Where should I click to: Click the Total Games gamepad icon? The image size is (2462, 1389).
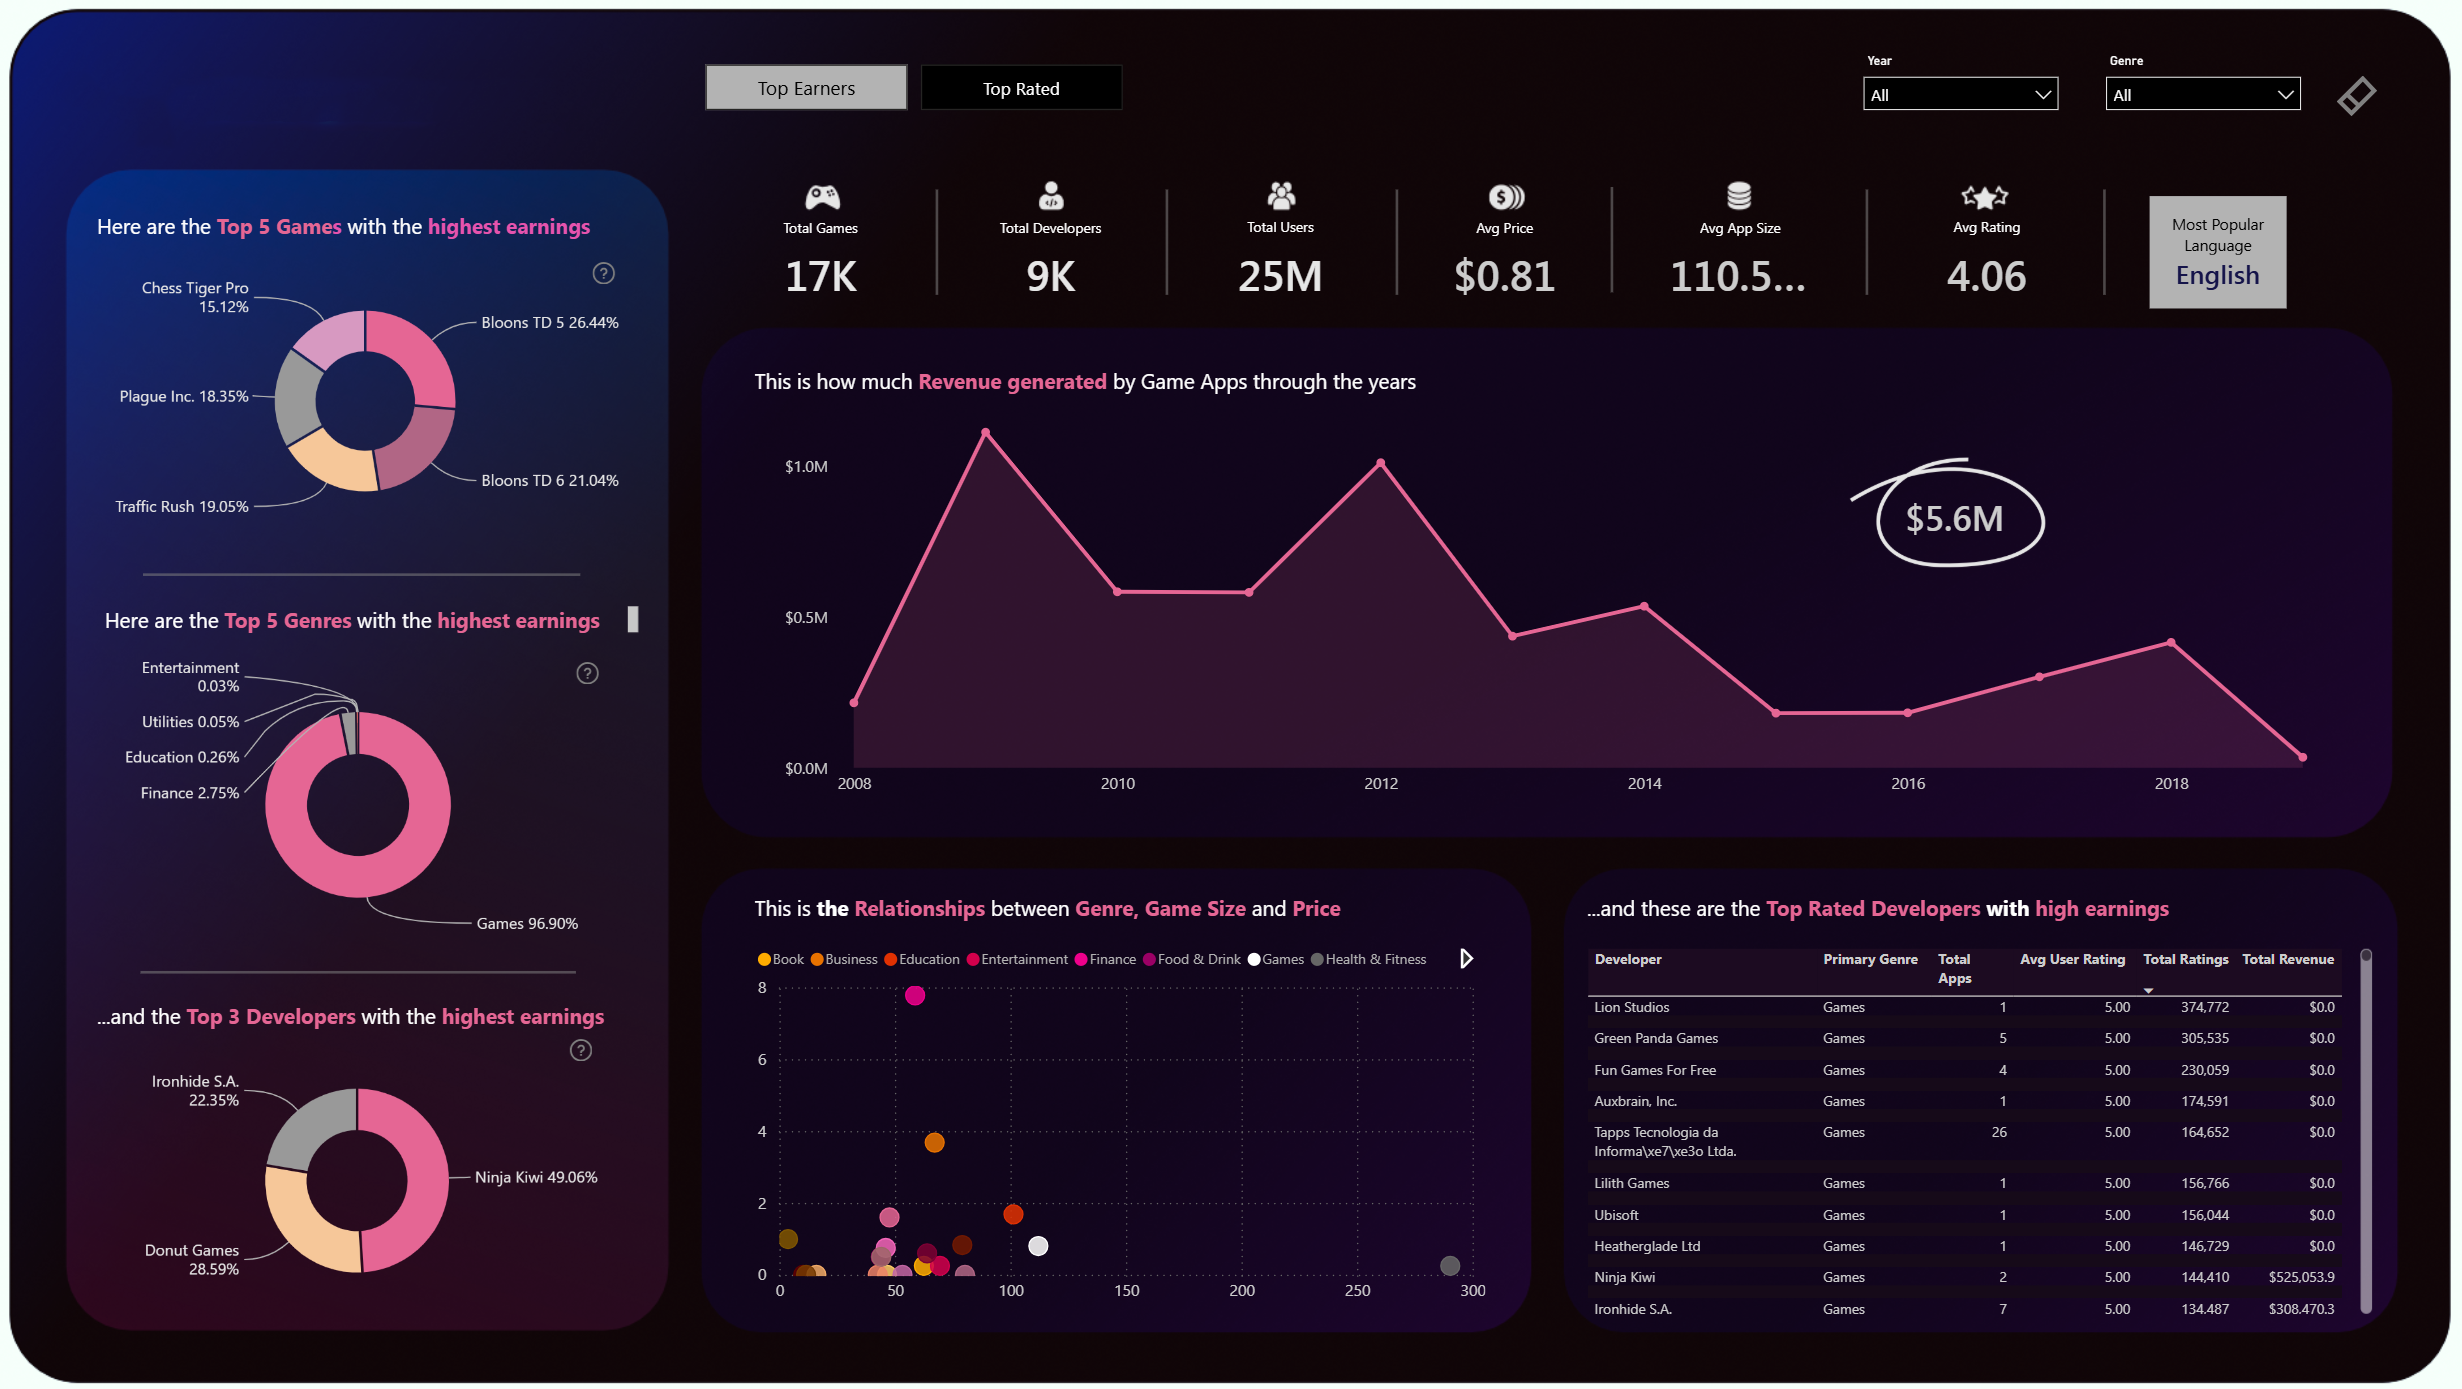pyautogui.click(x=821, y=196)
